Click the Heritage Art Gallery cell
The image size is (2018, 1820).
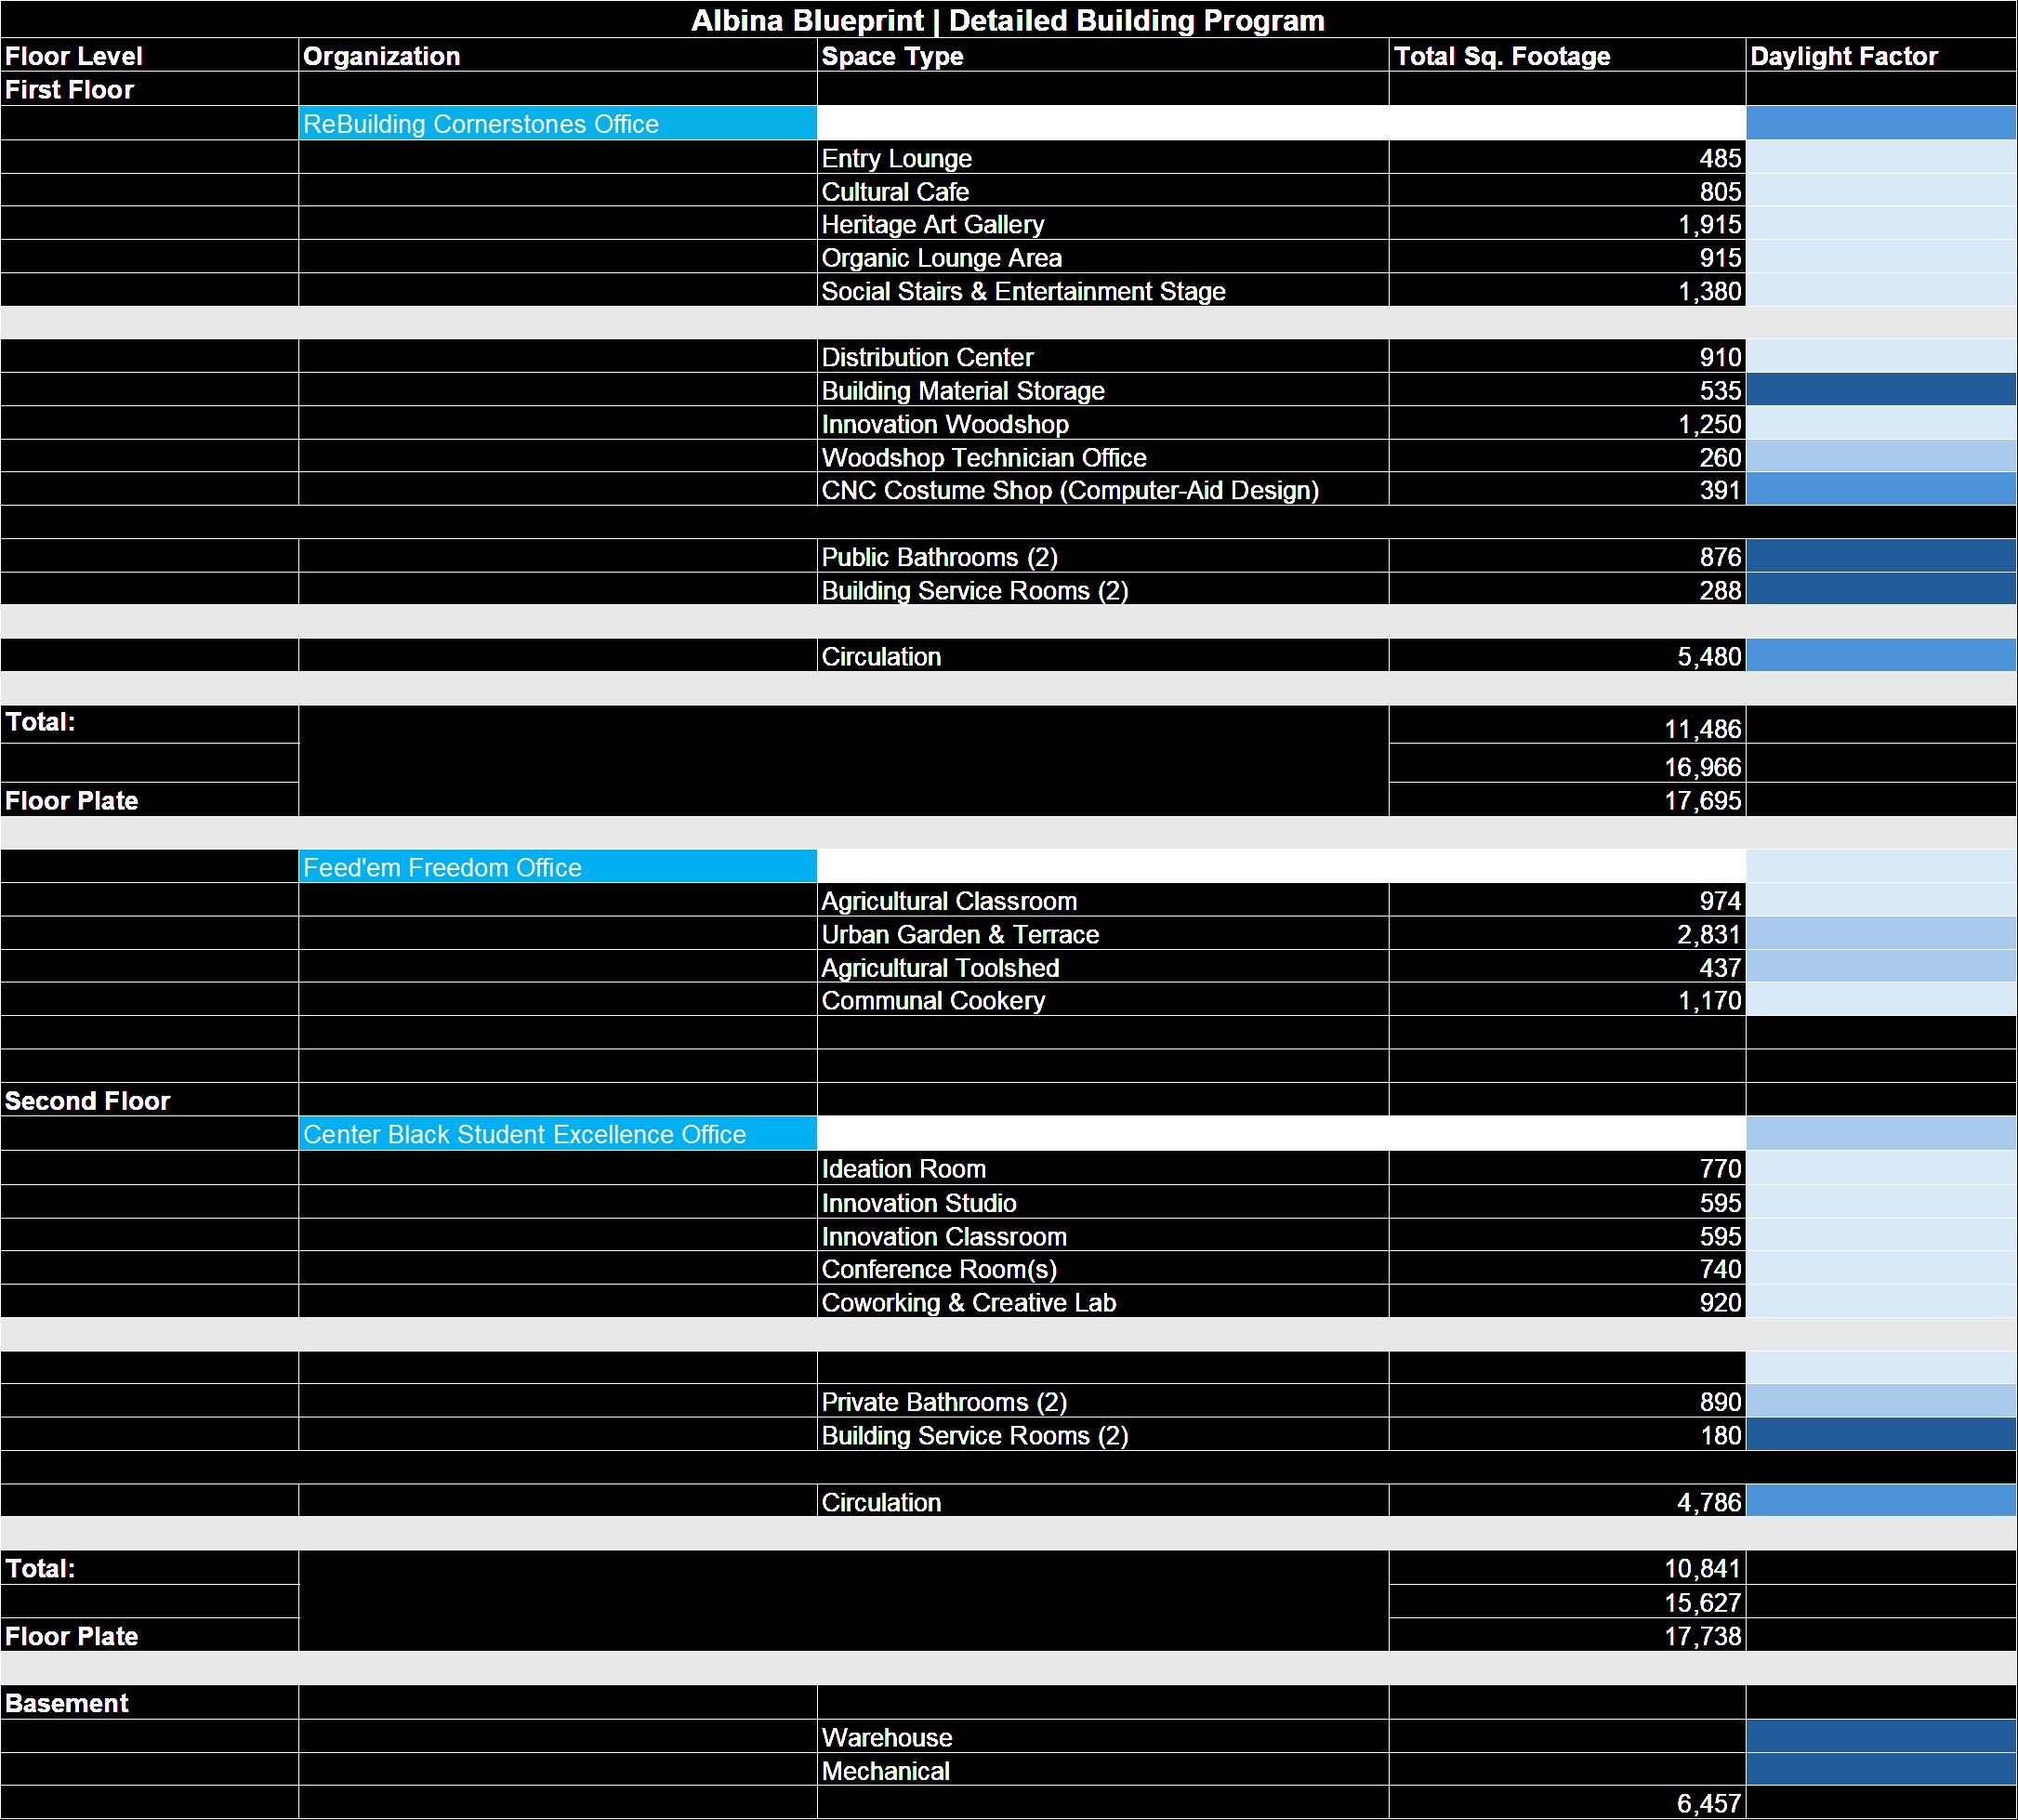pos(1102,224)
